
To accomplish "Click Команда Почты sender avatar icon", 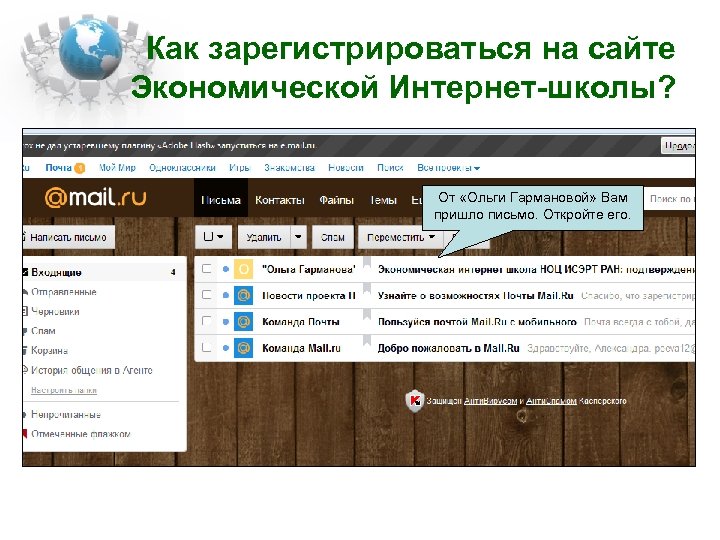I will (x=243, y=322).
